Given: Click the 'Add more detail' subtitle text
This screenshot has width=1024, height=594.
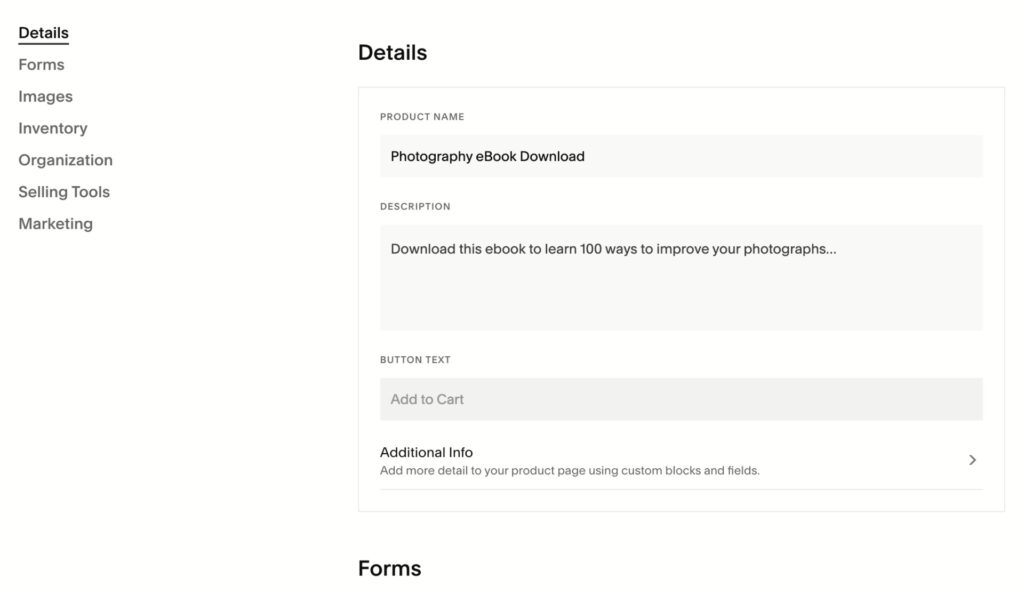Looking at the screenshot, I should click(x=569, y=471).
